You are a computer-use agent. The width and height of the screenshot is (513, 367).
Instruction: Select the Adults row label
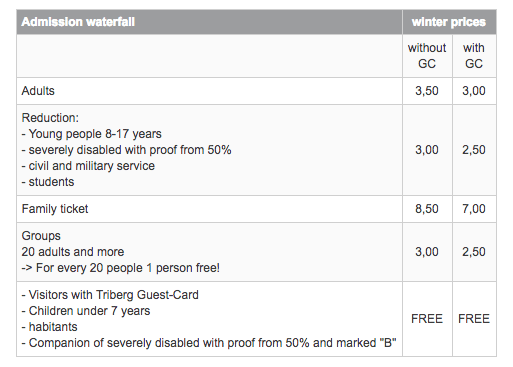(38, 91)
